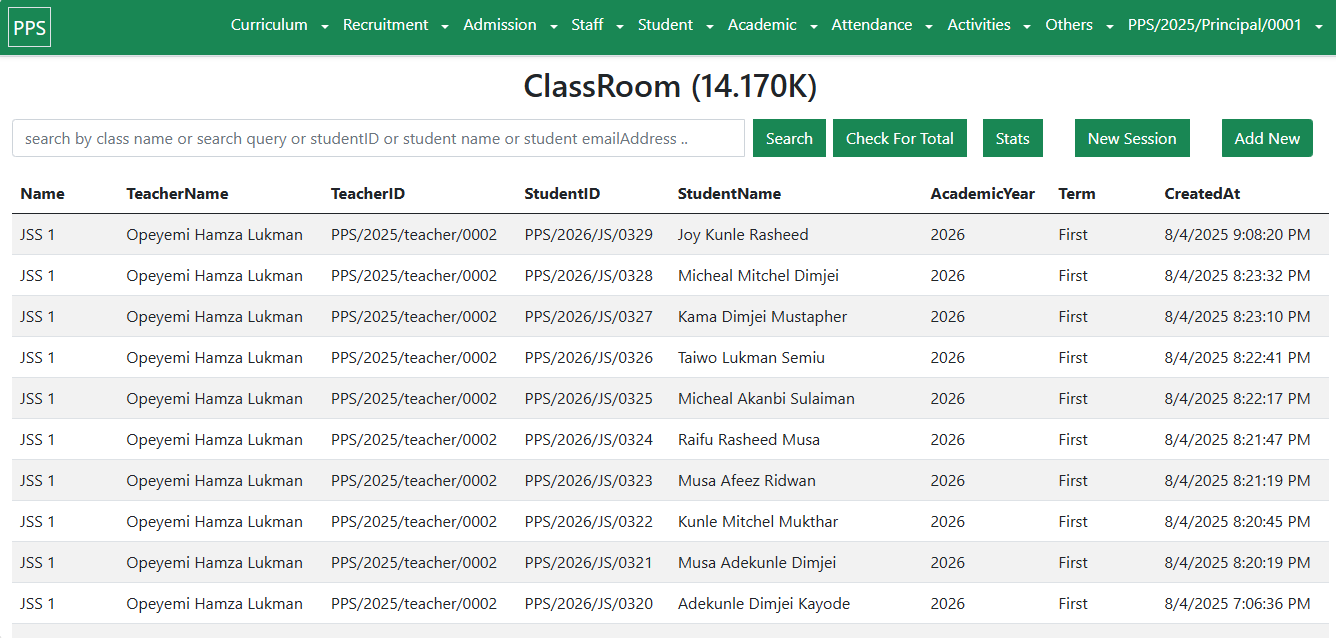Screen dimensions: 1336x638
Task: Open the Student navigation menu
Action: point(675,25)
